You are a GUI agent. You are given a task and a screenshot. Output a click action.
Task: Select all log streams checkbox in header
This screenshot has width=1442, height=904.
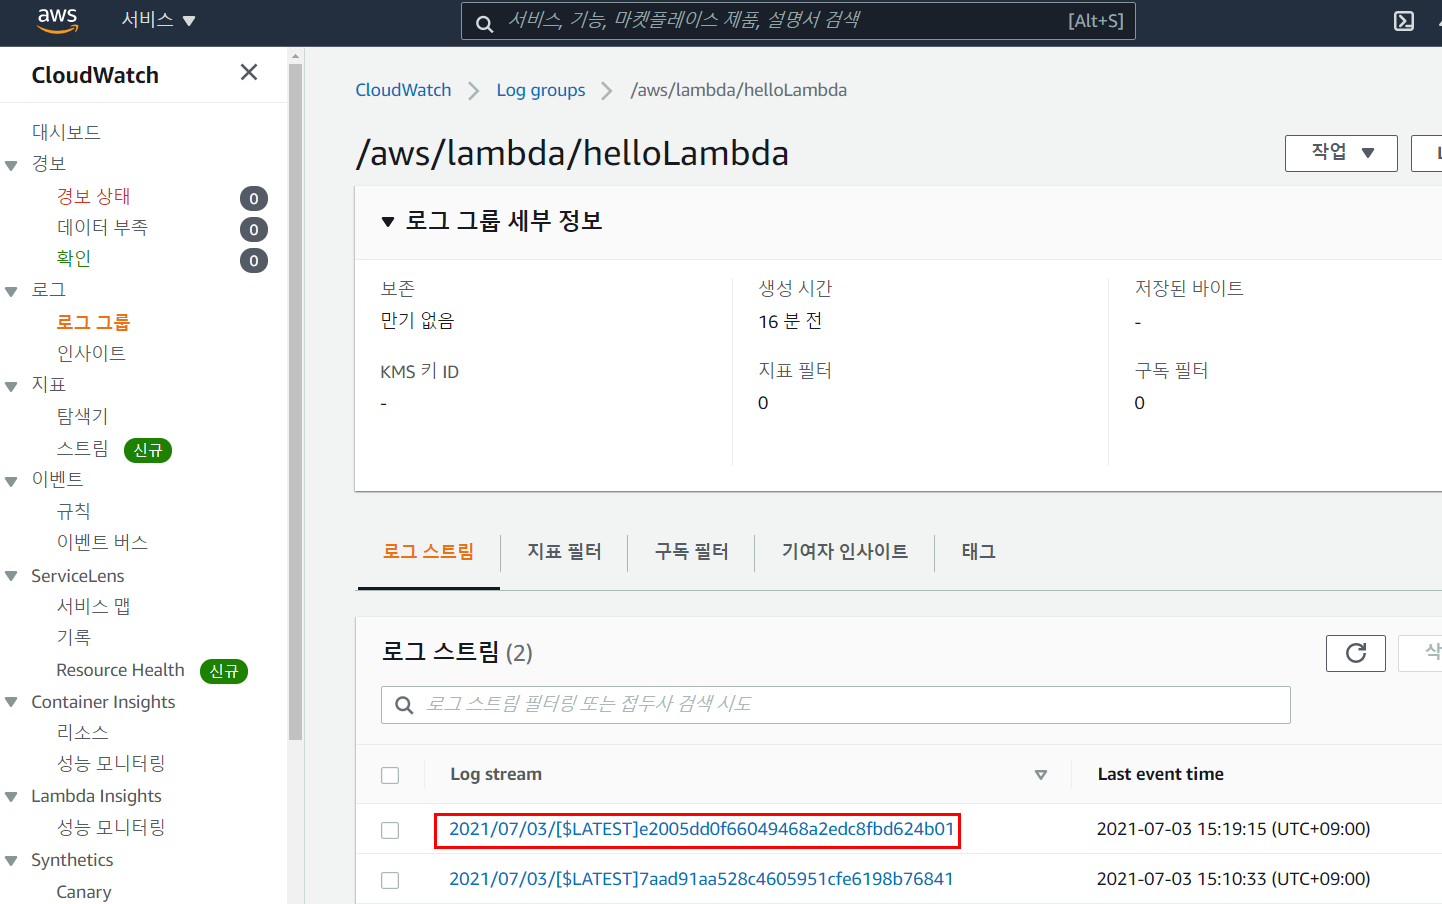[x=390, y=775]
